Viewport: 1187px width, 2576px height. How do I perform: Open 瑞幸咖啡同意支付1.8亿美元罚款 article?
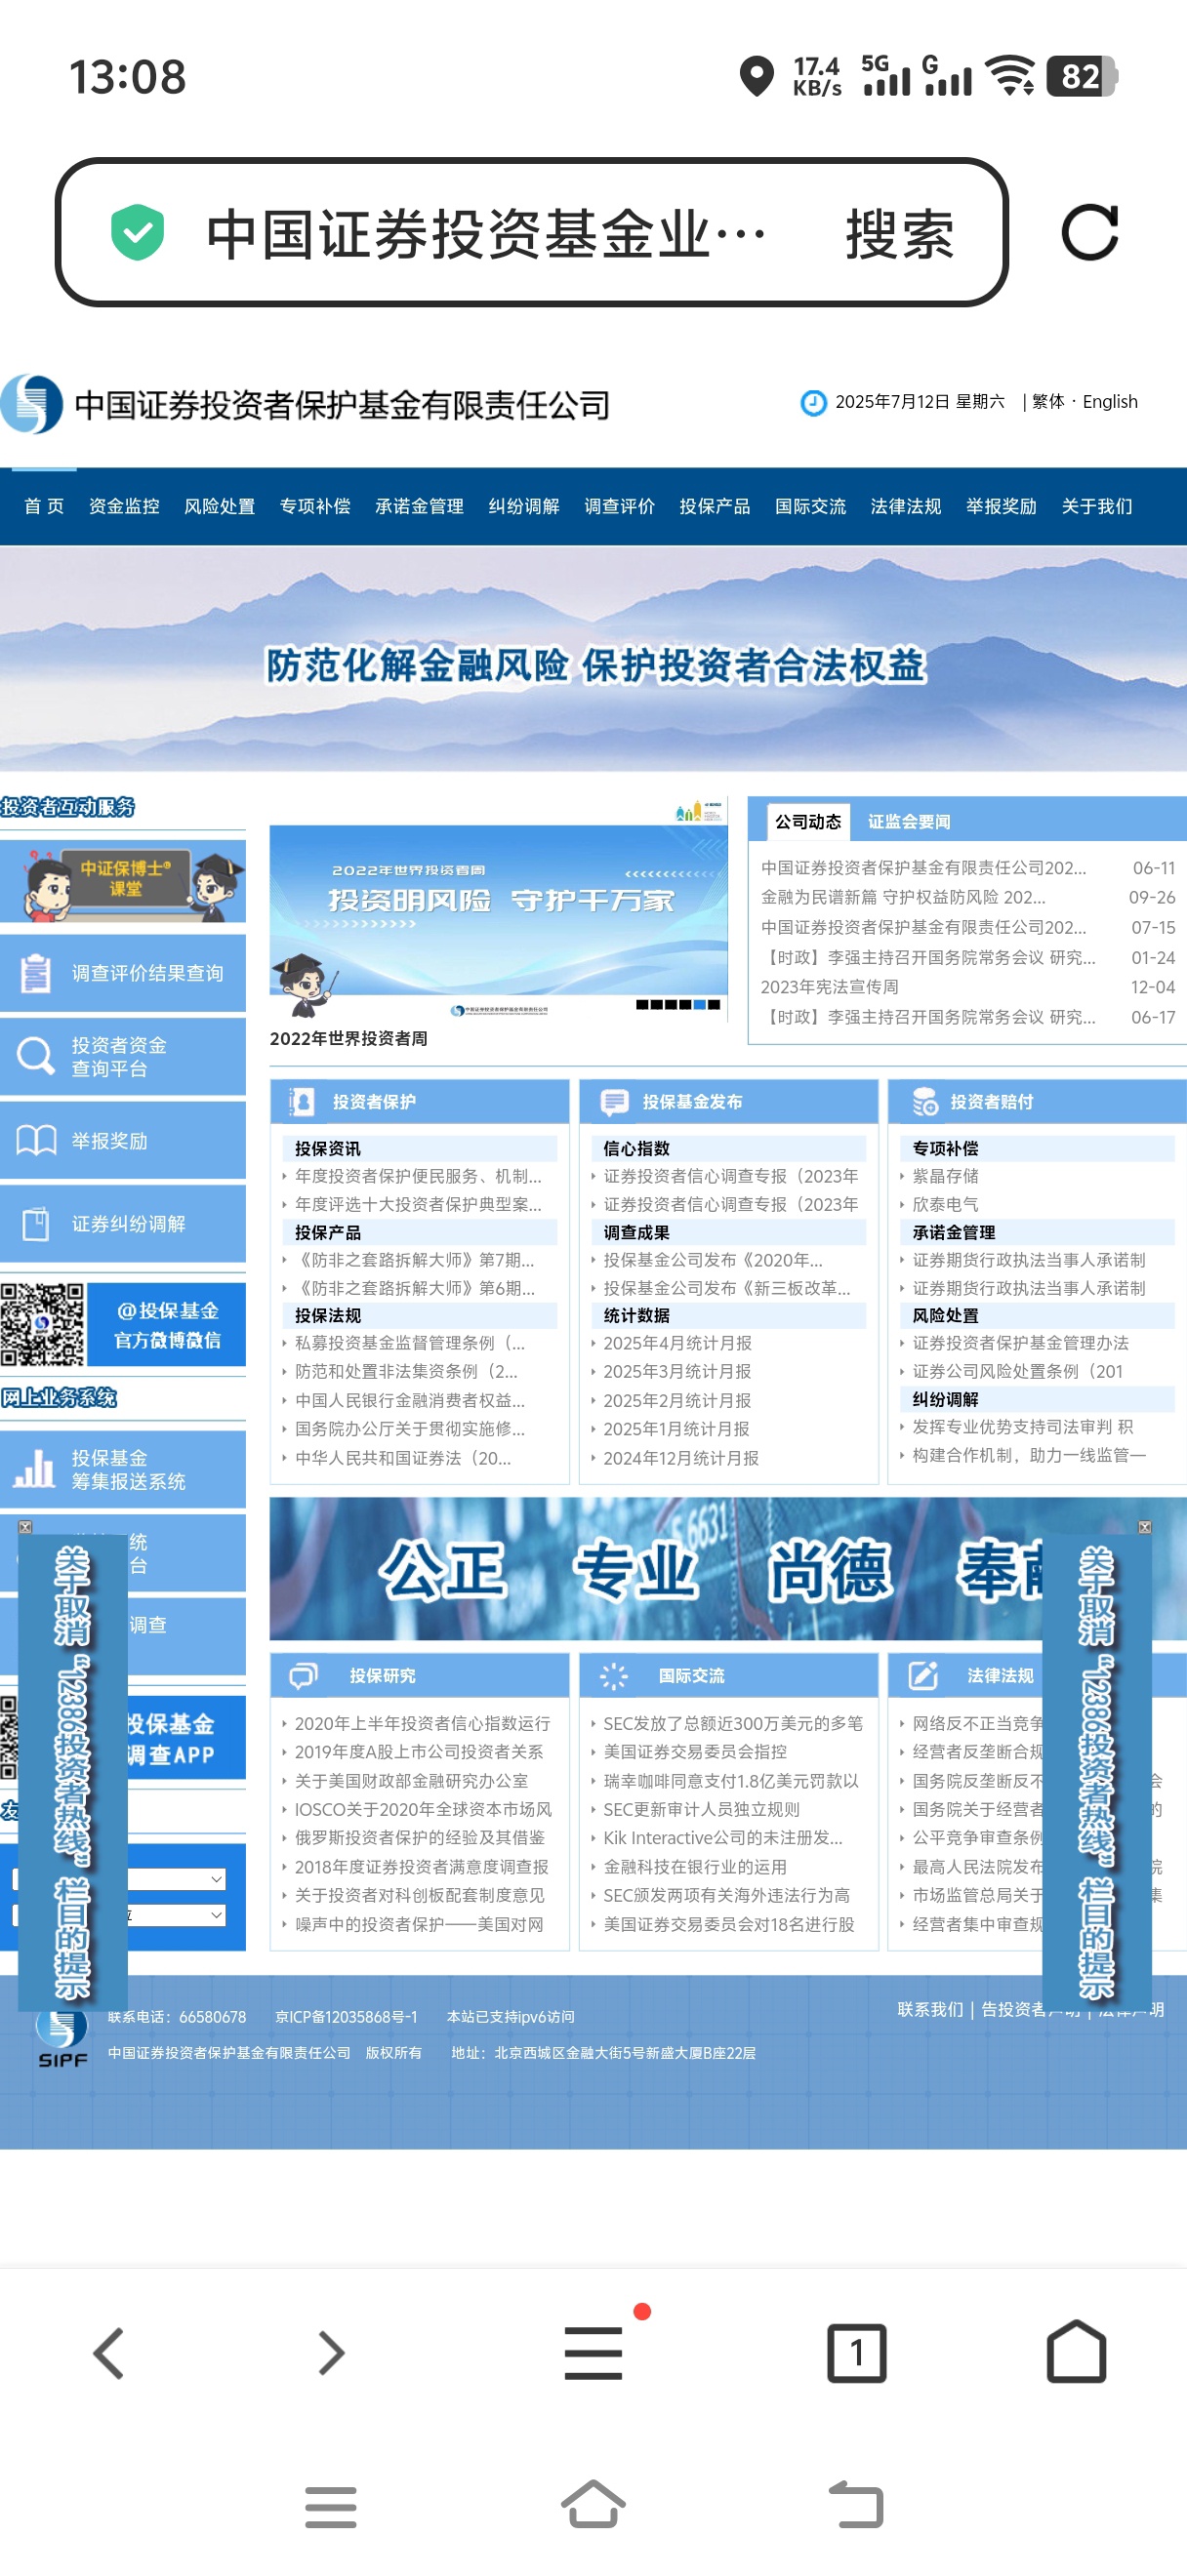(730, 1781)
